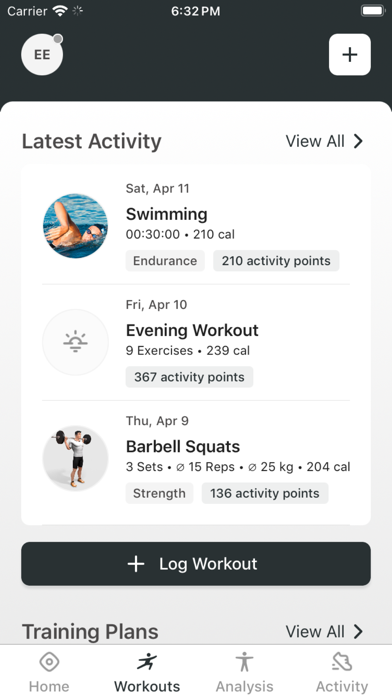
Task: Open the Analysis body figure icon
Action: click(245, 662)
